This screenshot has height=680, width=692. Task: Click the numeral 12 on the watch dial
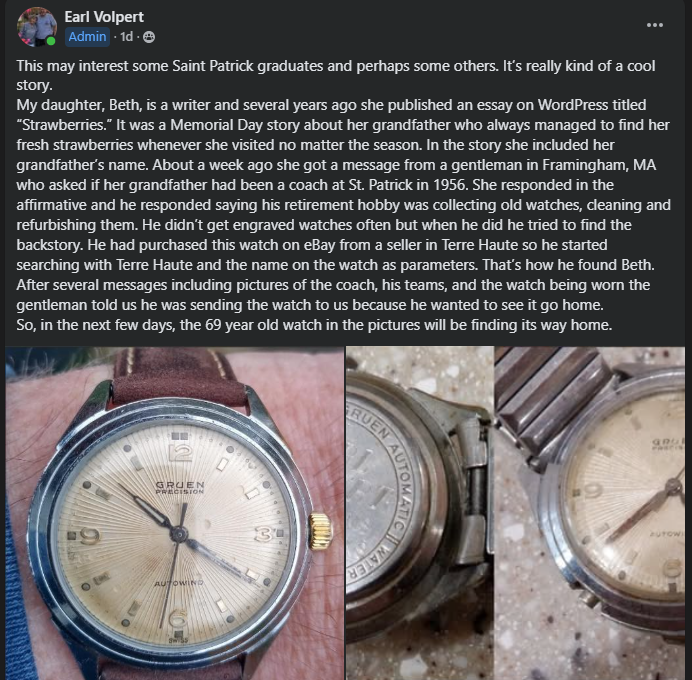[181, 453]
